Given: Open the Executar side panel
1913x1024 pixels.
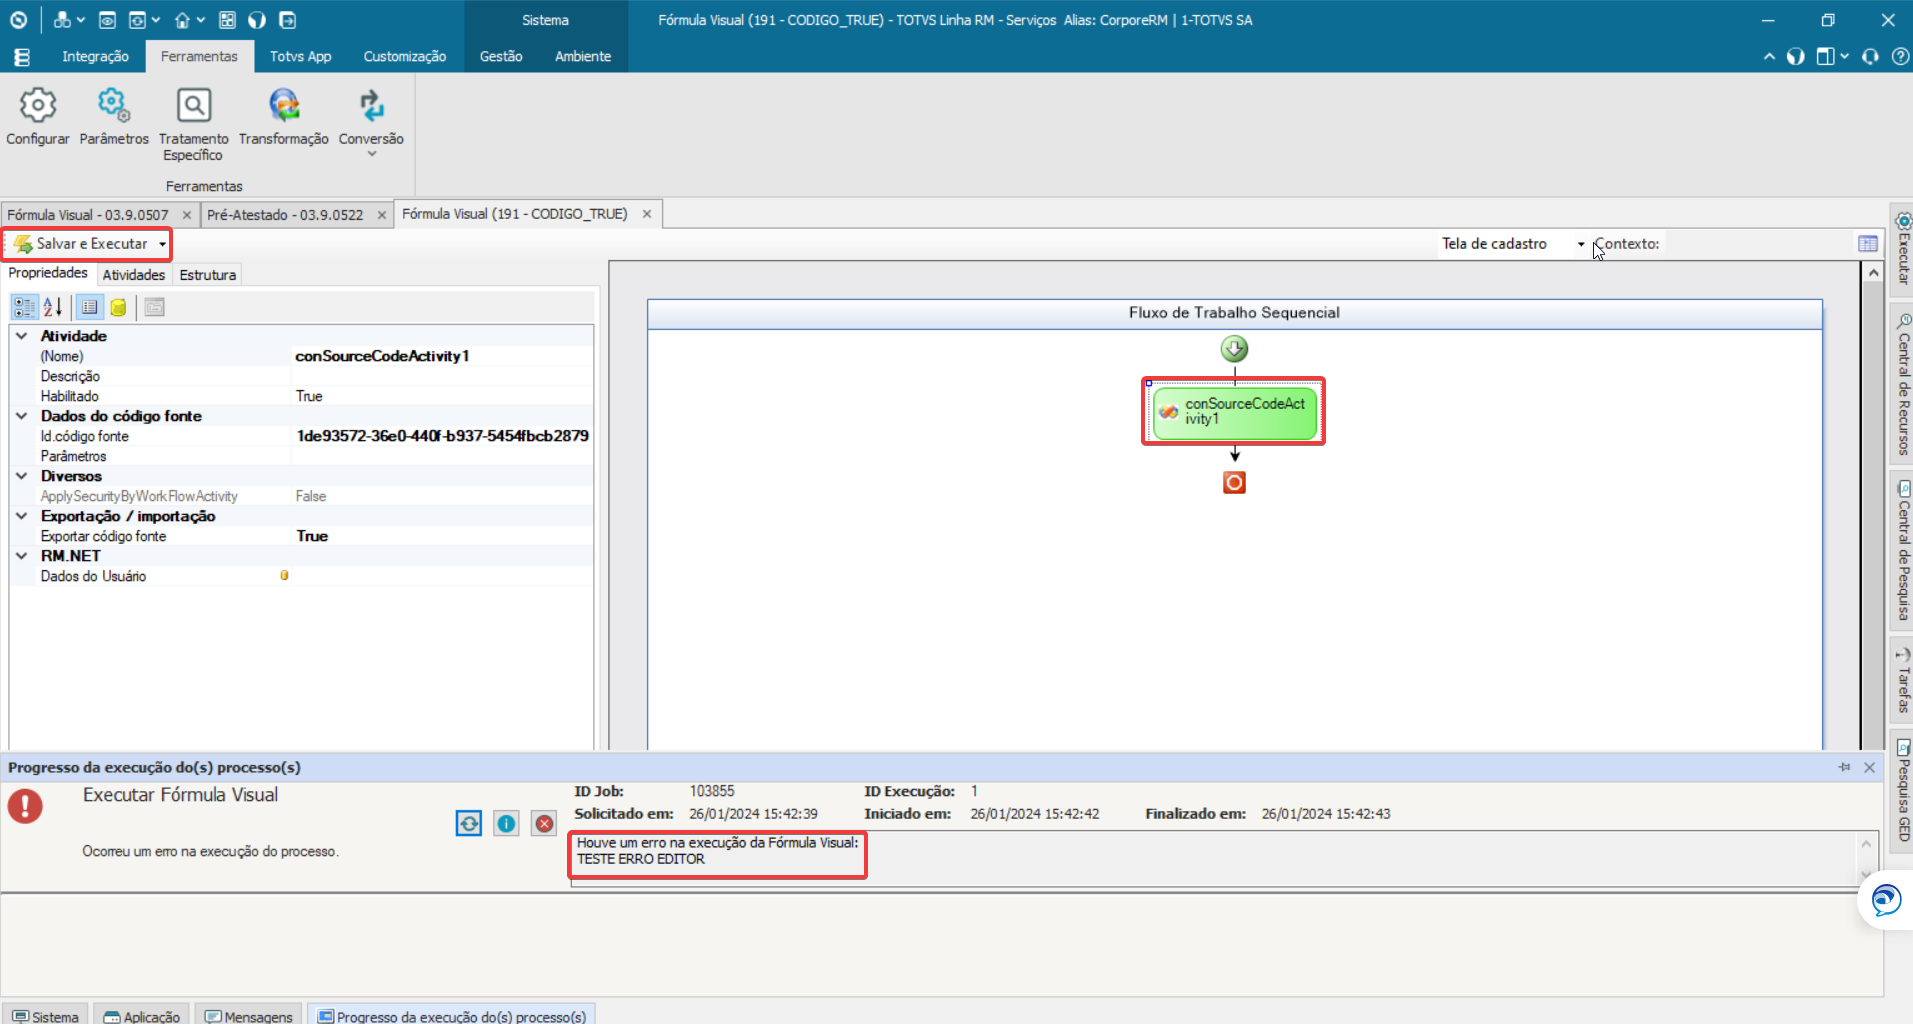Looking at the screenshot, I should (x=1902, y=248).
